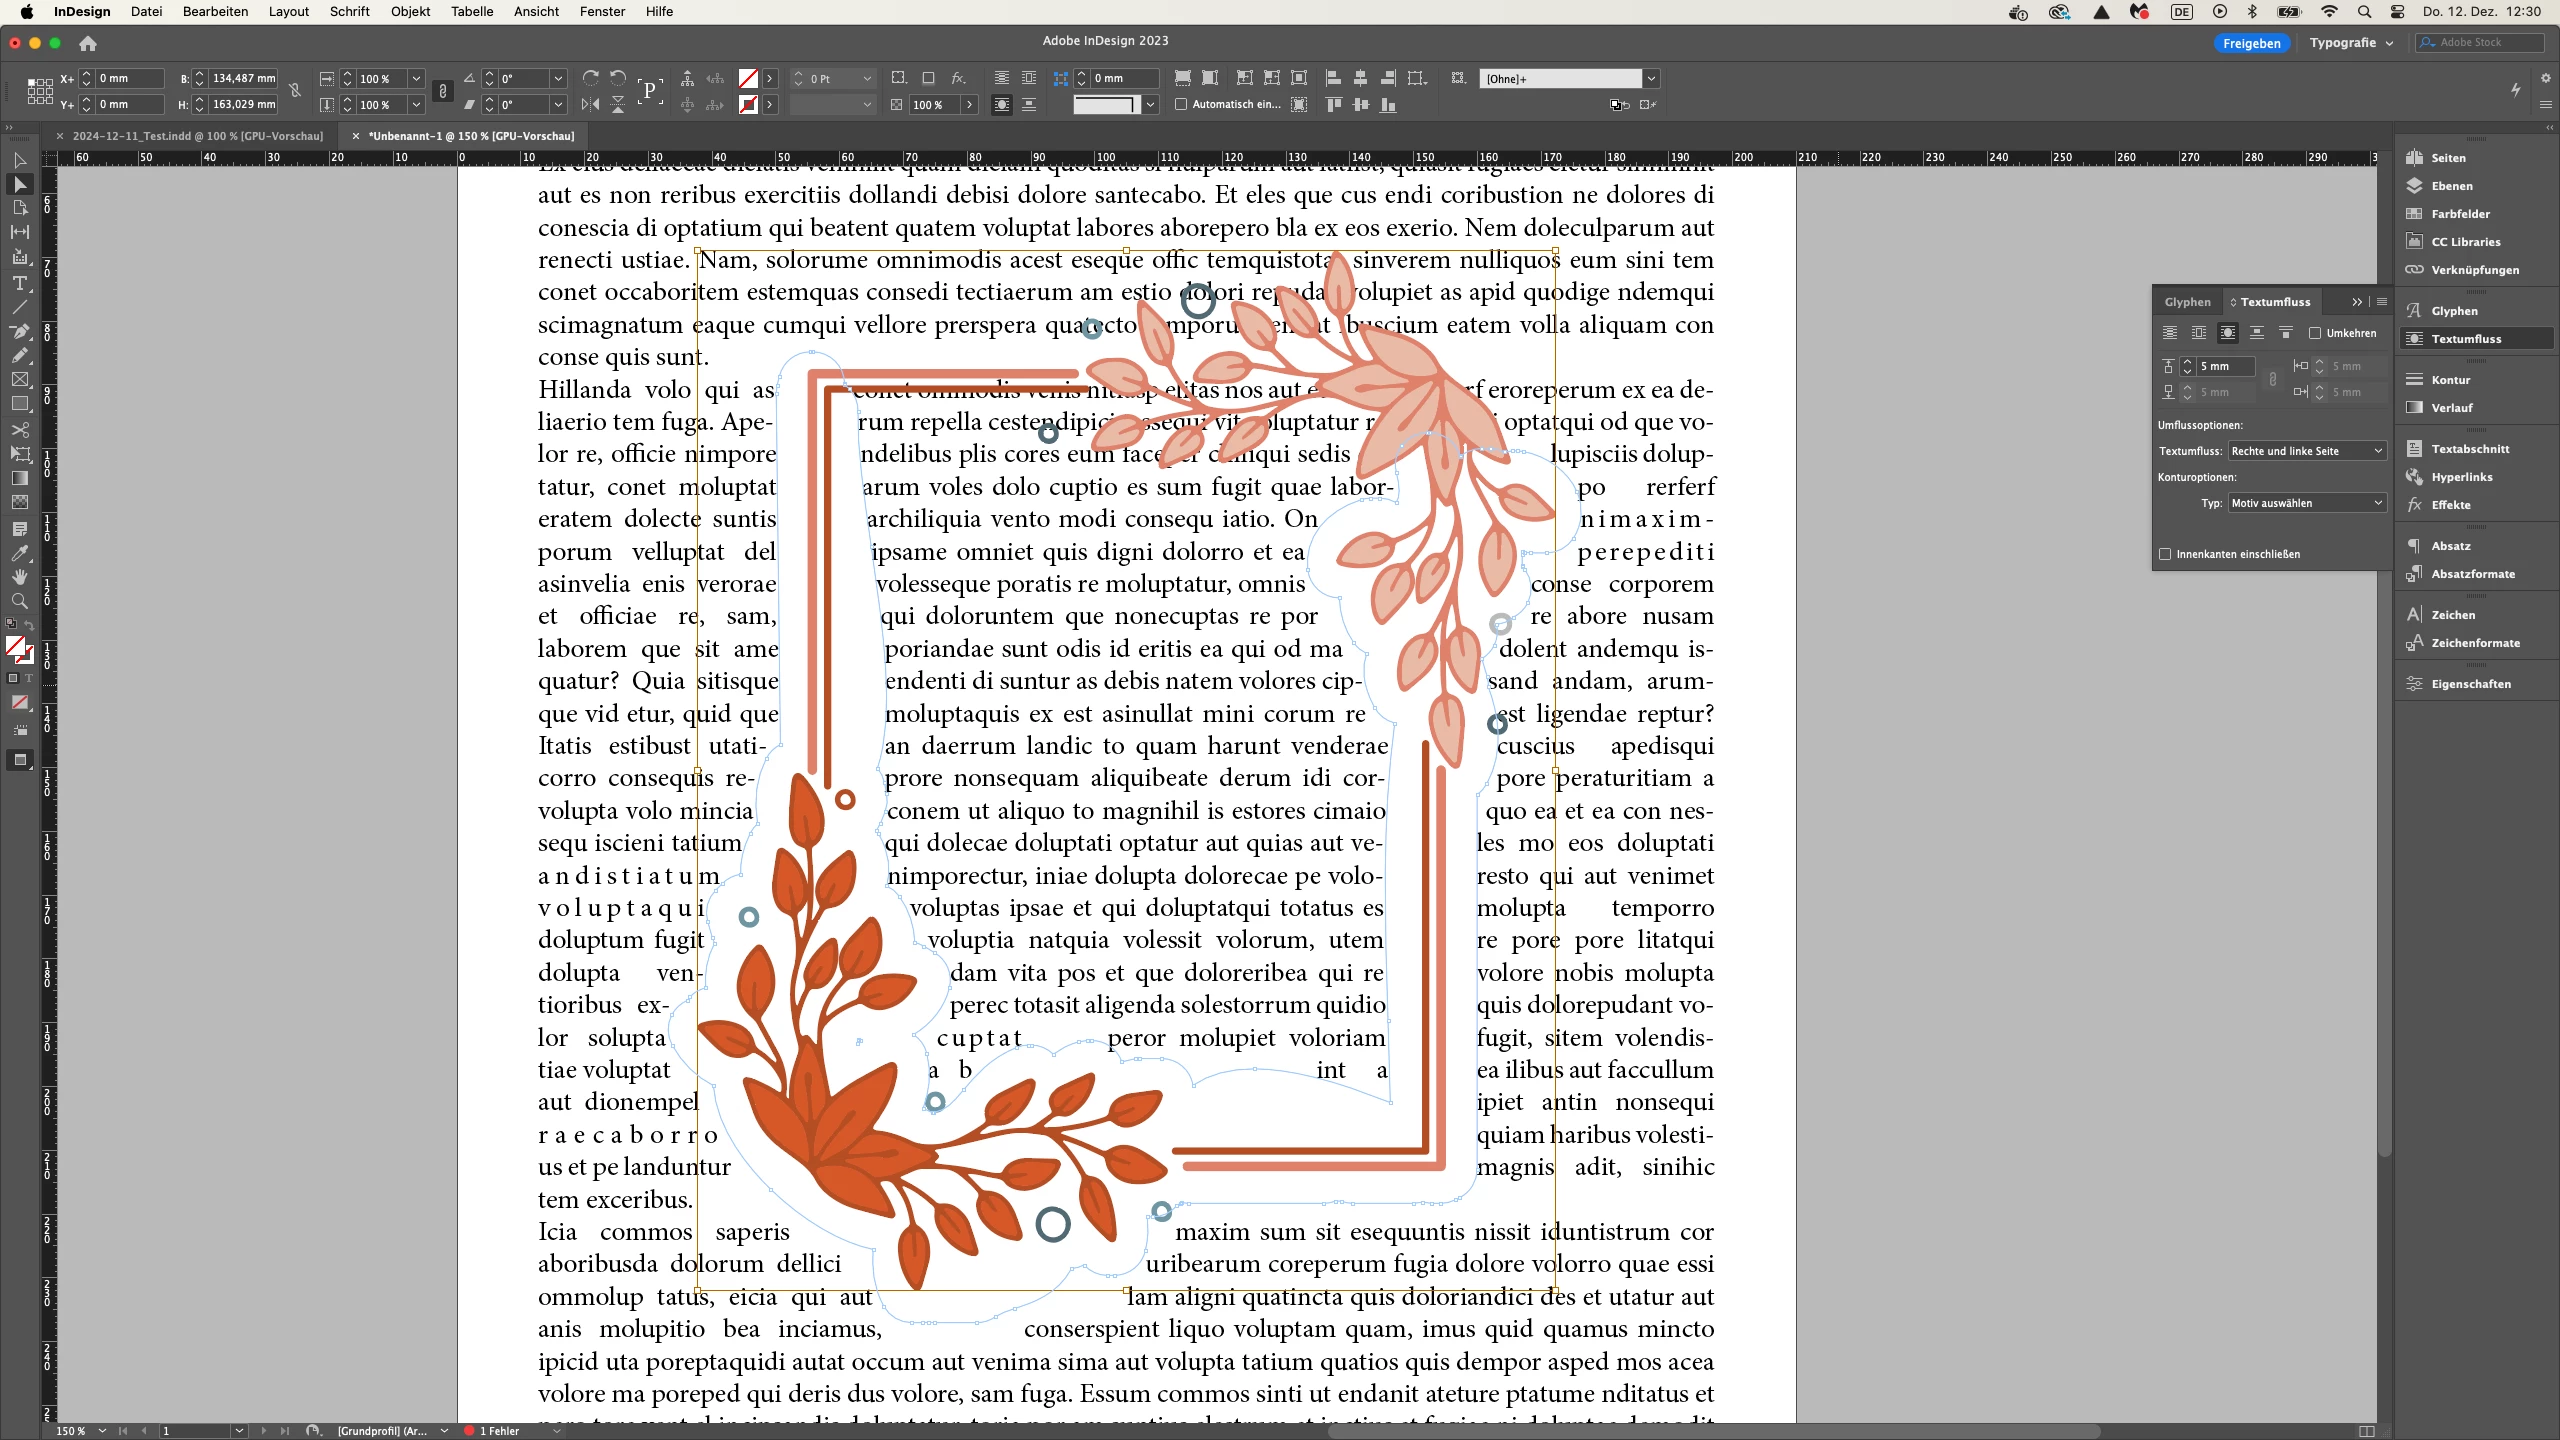Expand the Typografie workspace switcher
This screenshot has width=2560, height=1440.
pyautogui.click(x=2351, y=43)
